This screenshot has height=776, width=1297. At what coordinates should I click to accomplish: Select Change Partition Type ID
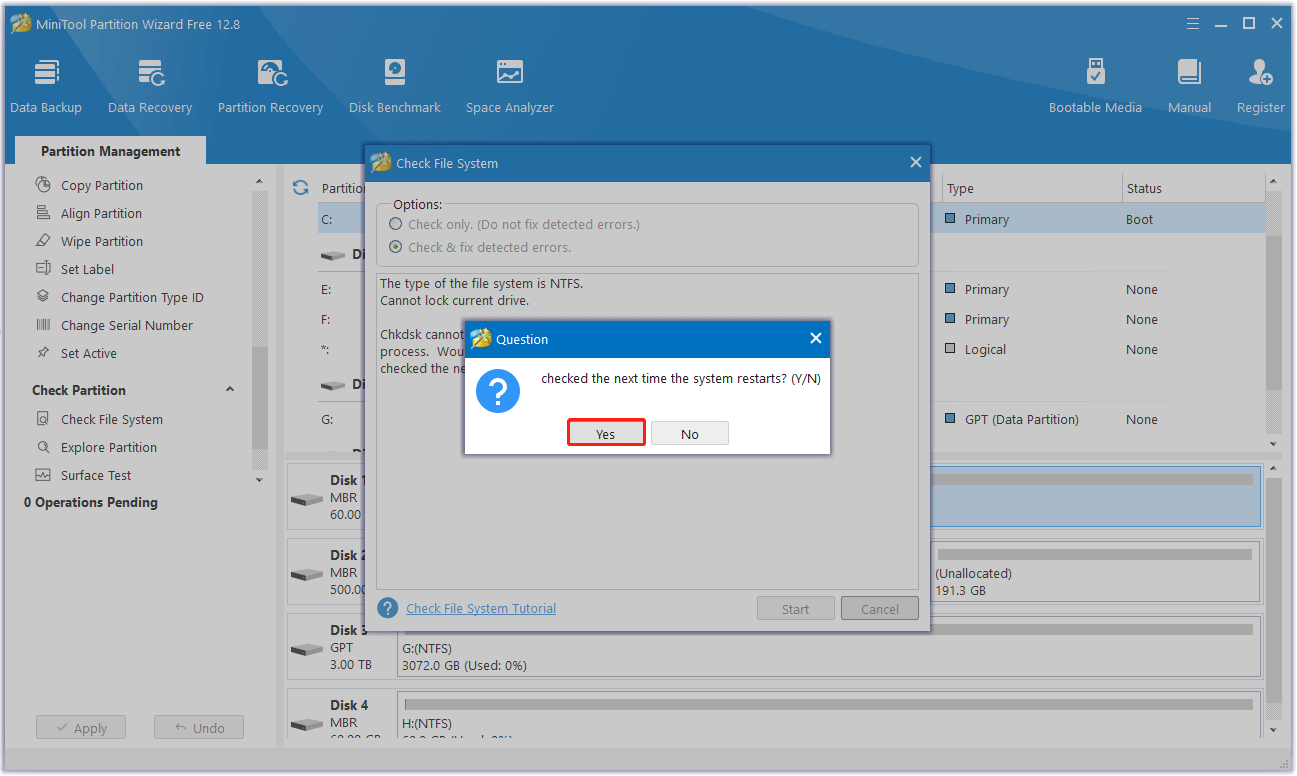point(131,297)
